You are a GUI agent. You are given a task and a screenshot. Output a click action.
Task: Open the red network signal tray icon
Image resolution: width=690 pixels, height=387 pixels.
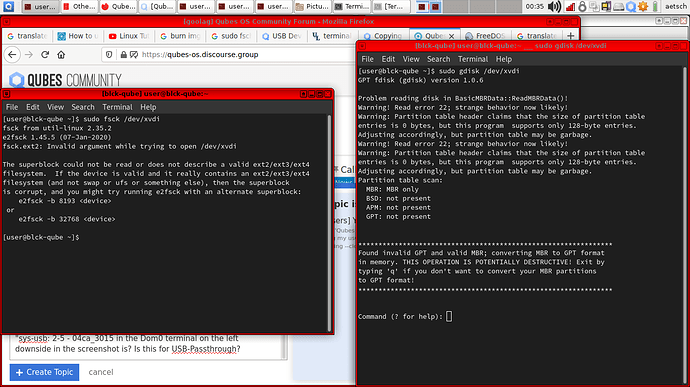click(x=570, y=6)
